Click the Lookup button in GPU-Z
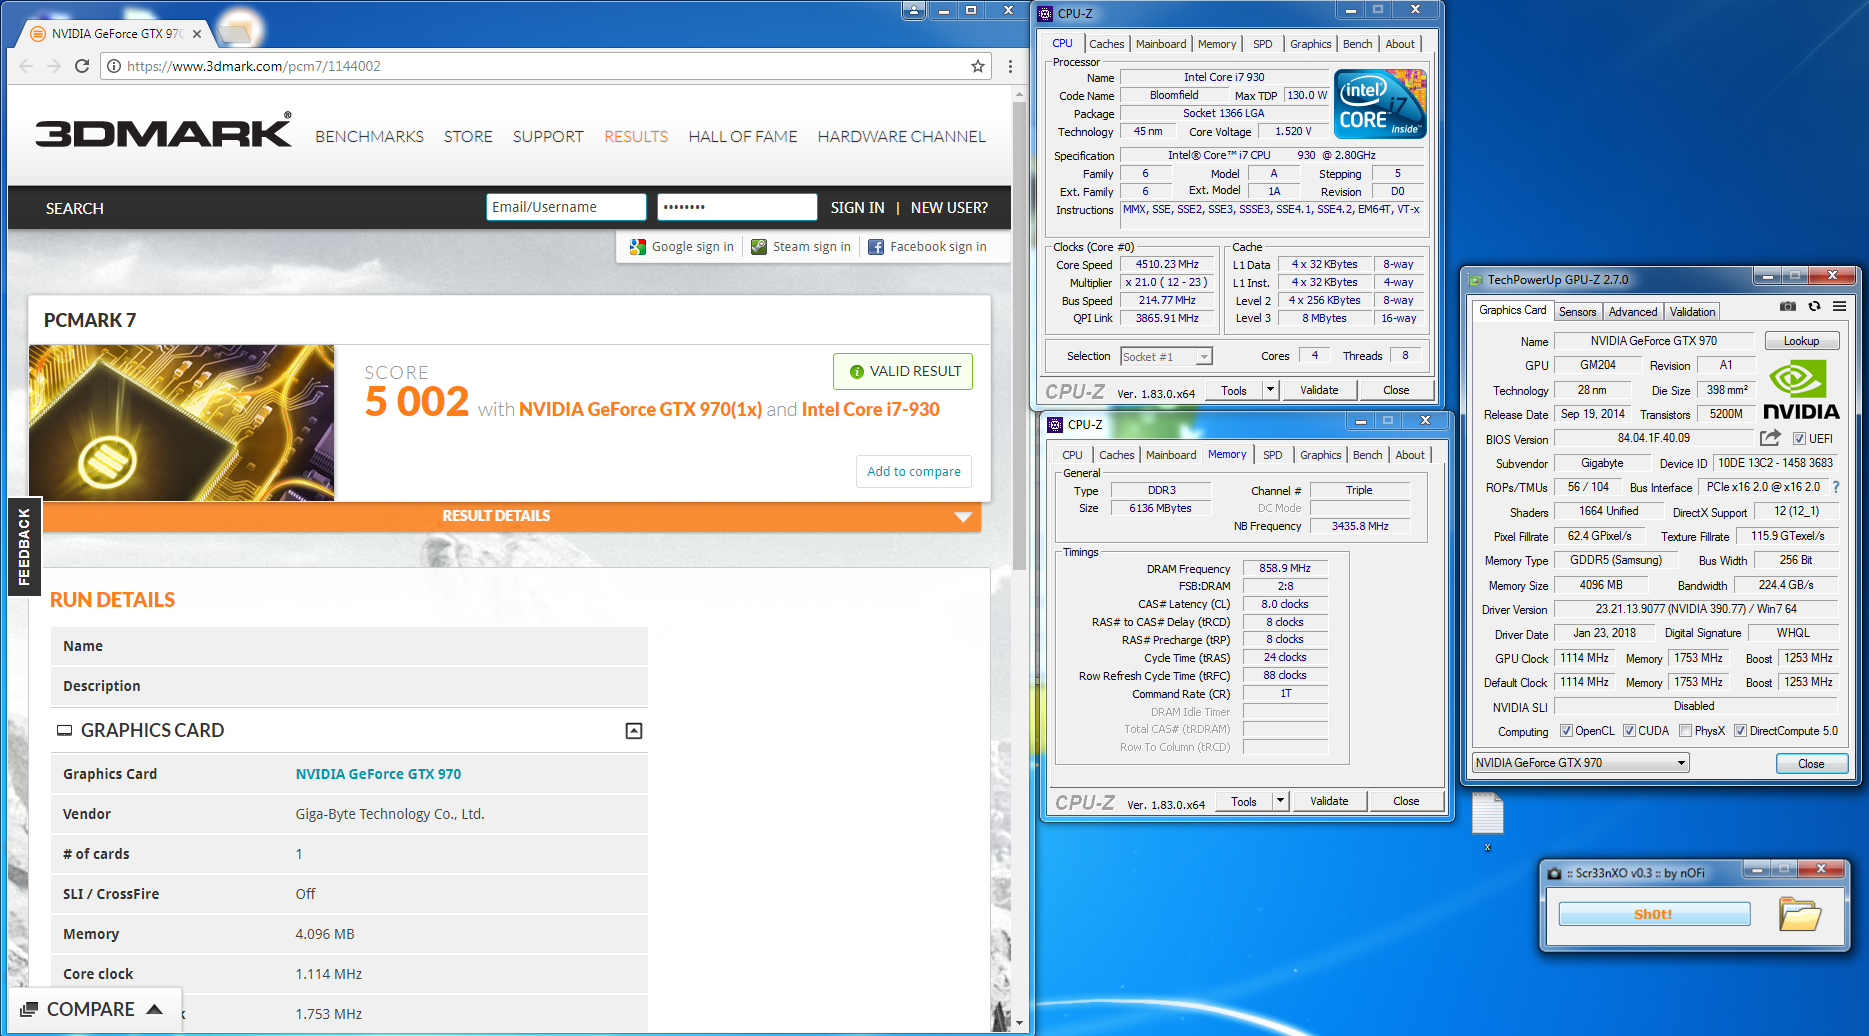 click(1801, 341)
